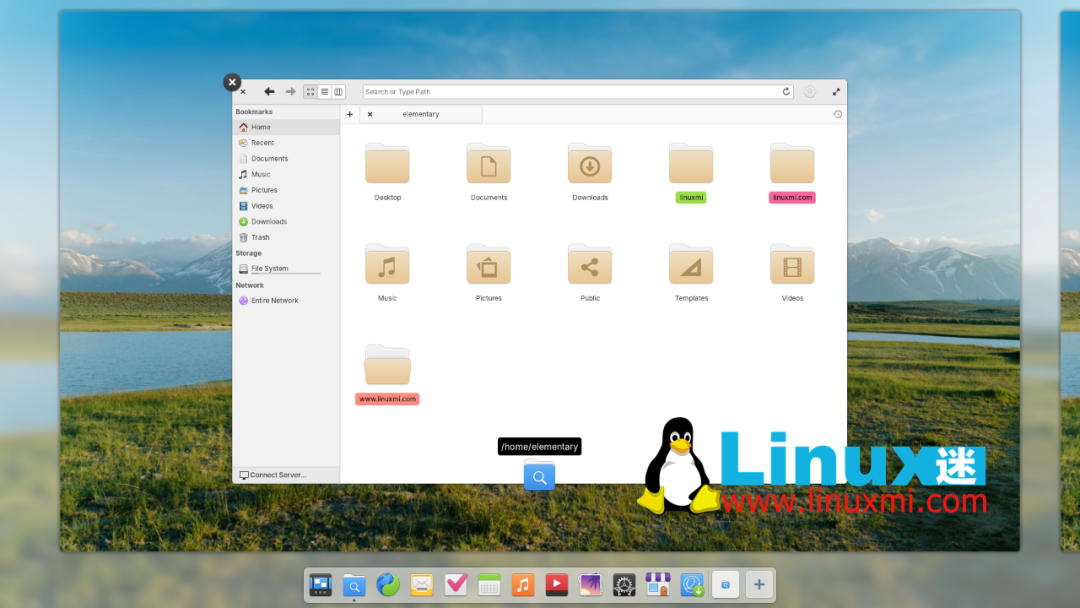The image size is (1080, 608).
Task: Open Trash in sidebar
Action: (286, 238)
